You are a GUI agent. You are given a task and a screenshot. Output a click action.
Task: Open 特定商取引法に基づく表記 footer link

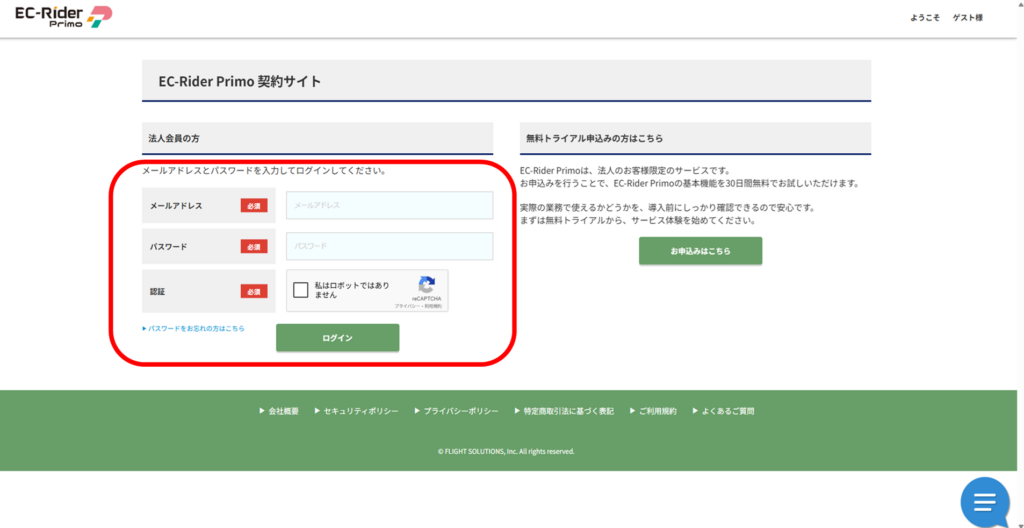(x=568, y=411)
